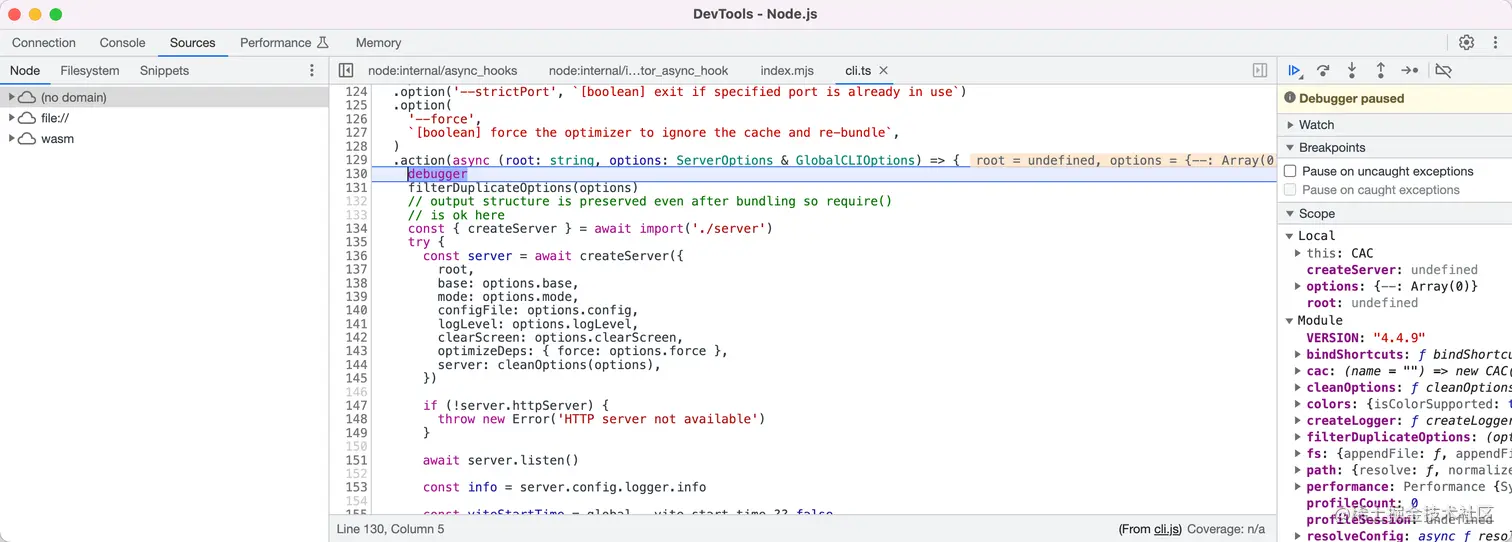This screenshot has width=1512, height=542.
Task: Select the Sources tab
Action: pos(193,43)
